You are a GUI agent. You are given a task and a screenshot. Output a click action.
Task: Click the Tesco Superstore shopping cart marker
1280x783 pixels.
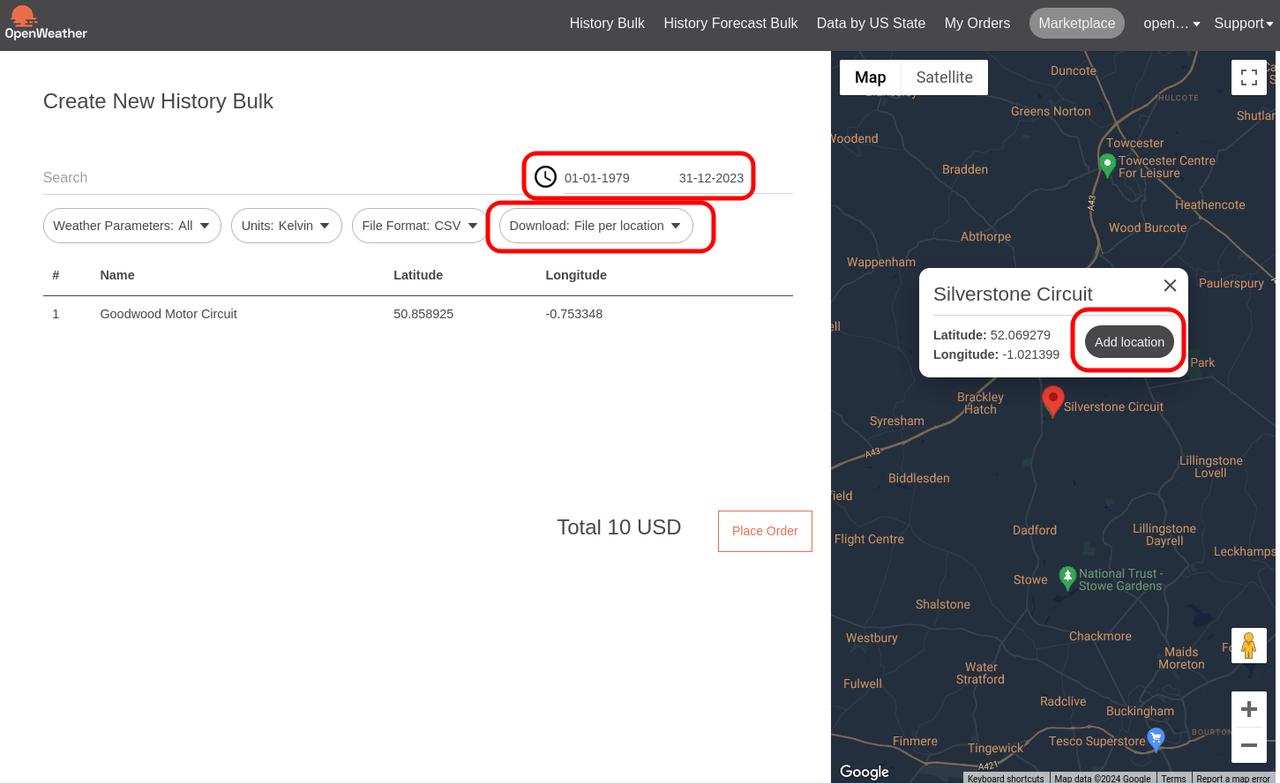1156,739
